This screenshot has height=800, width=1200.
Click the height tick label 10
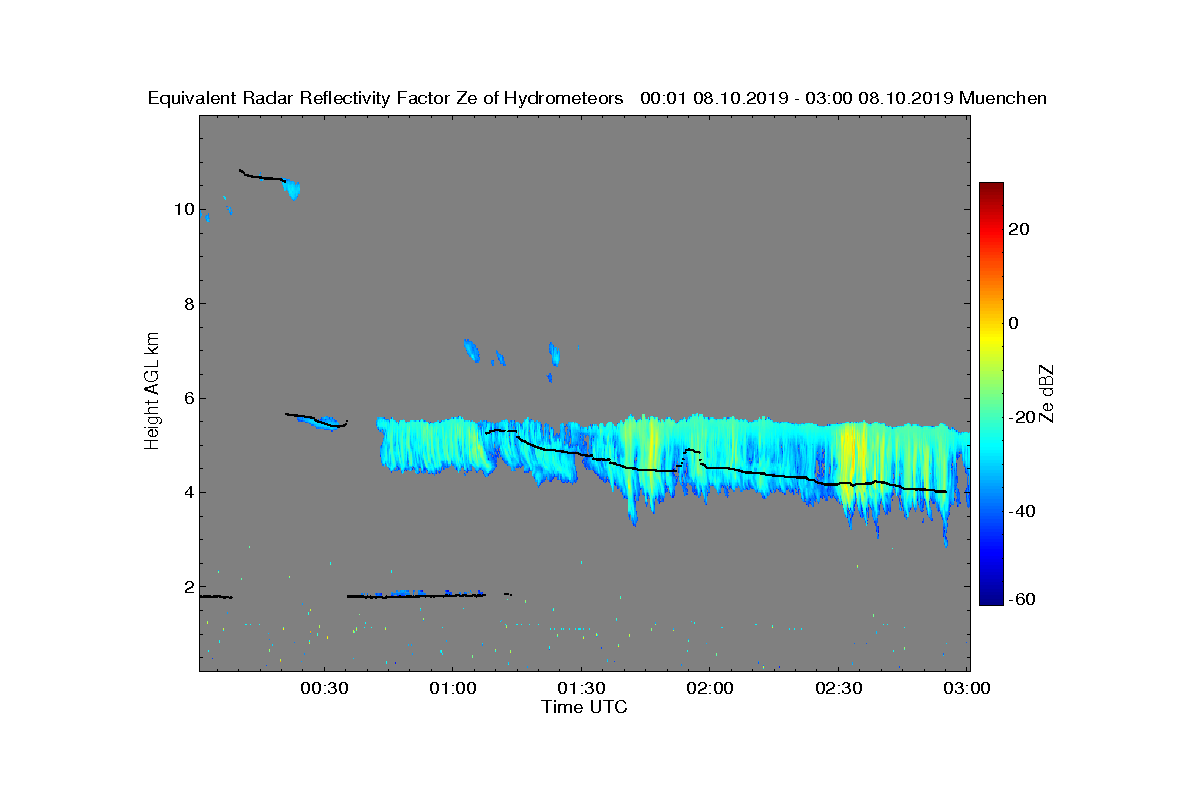tap(183, 210)
